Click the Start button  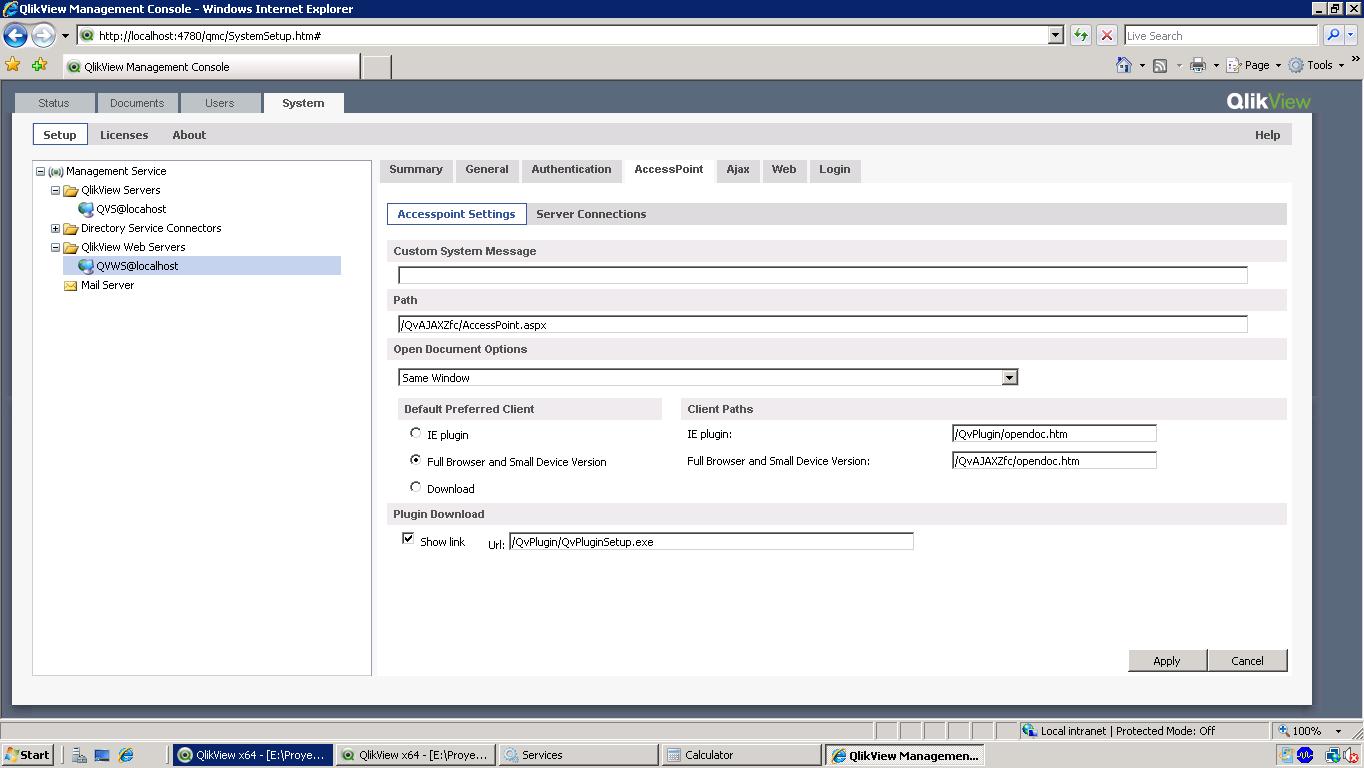[x=27, y=755]
